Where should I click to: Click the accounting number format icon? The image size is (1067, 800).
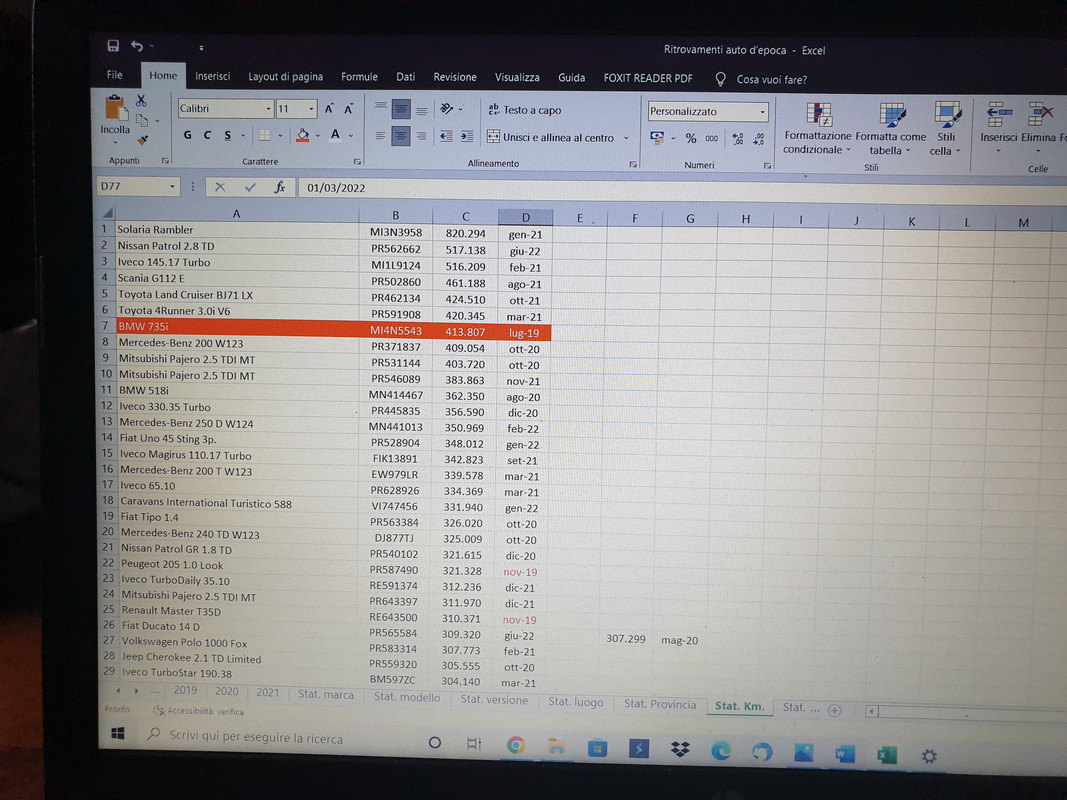[657, 137]
